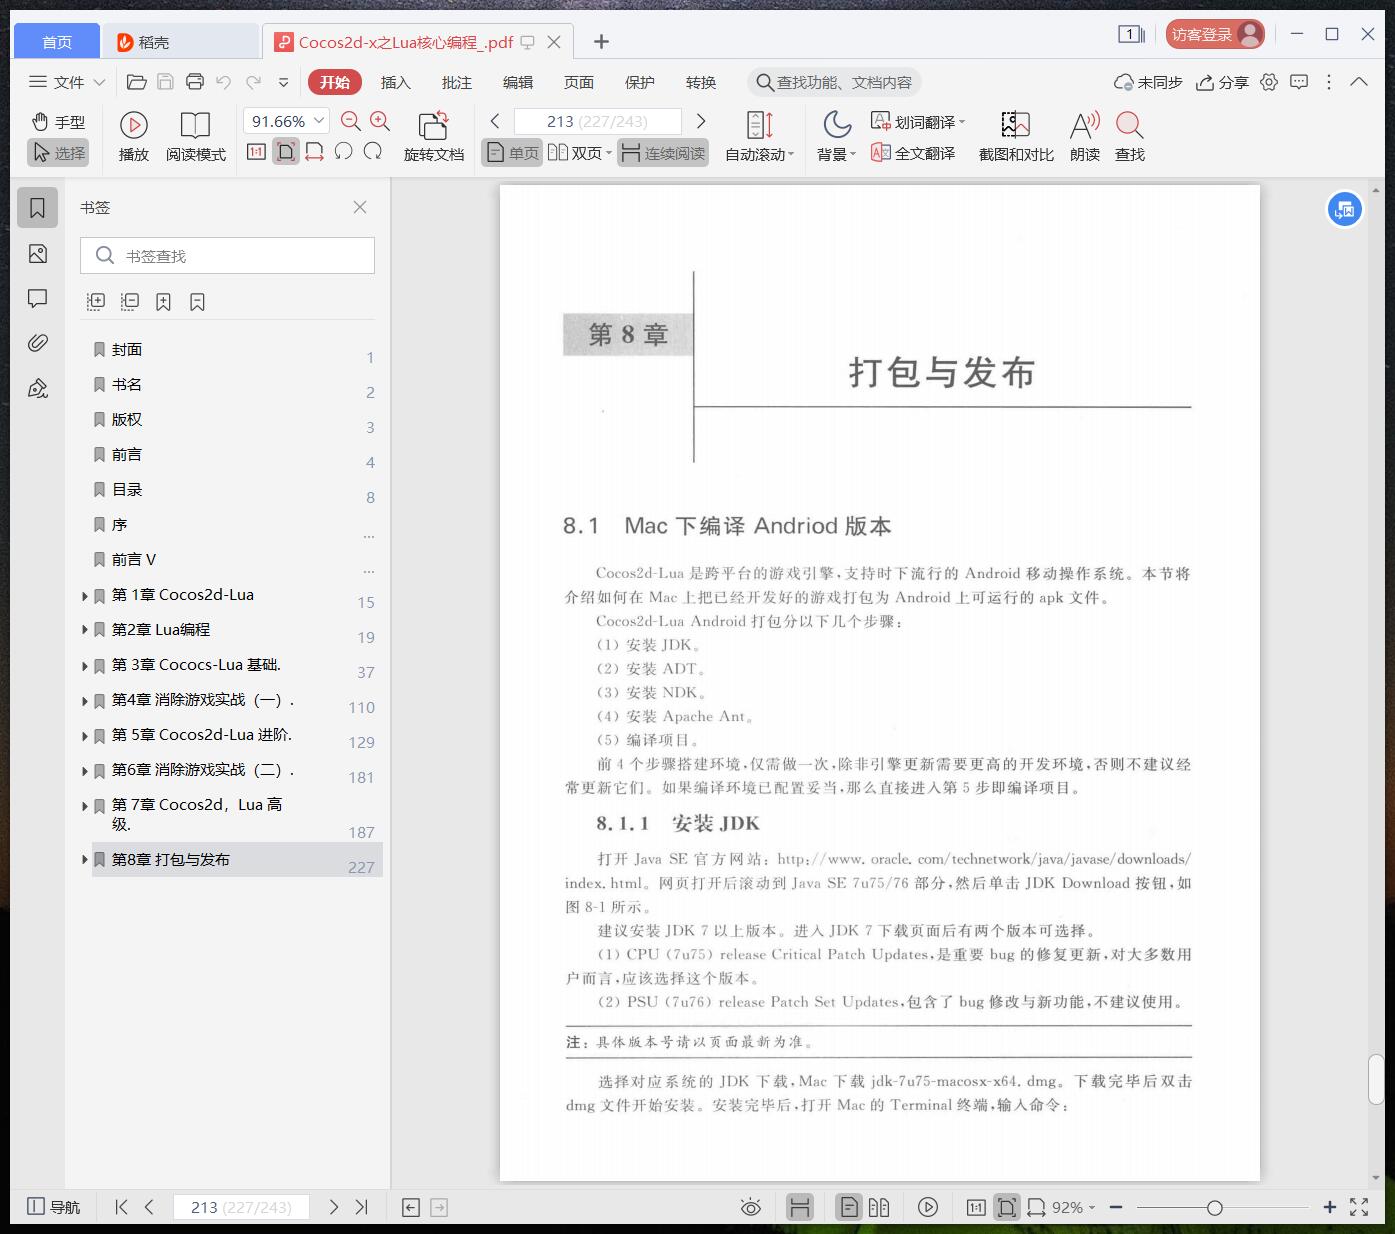This screenshot has width=1395, height=1234.
Task: Switch to 批注 annotation tab
Action: coord(457,82)
